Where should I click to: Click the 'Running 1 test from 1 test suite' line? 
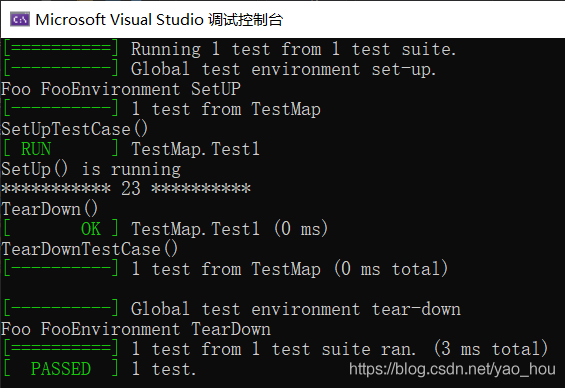click(x=293, y=49)
